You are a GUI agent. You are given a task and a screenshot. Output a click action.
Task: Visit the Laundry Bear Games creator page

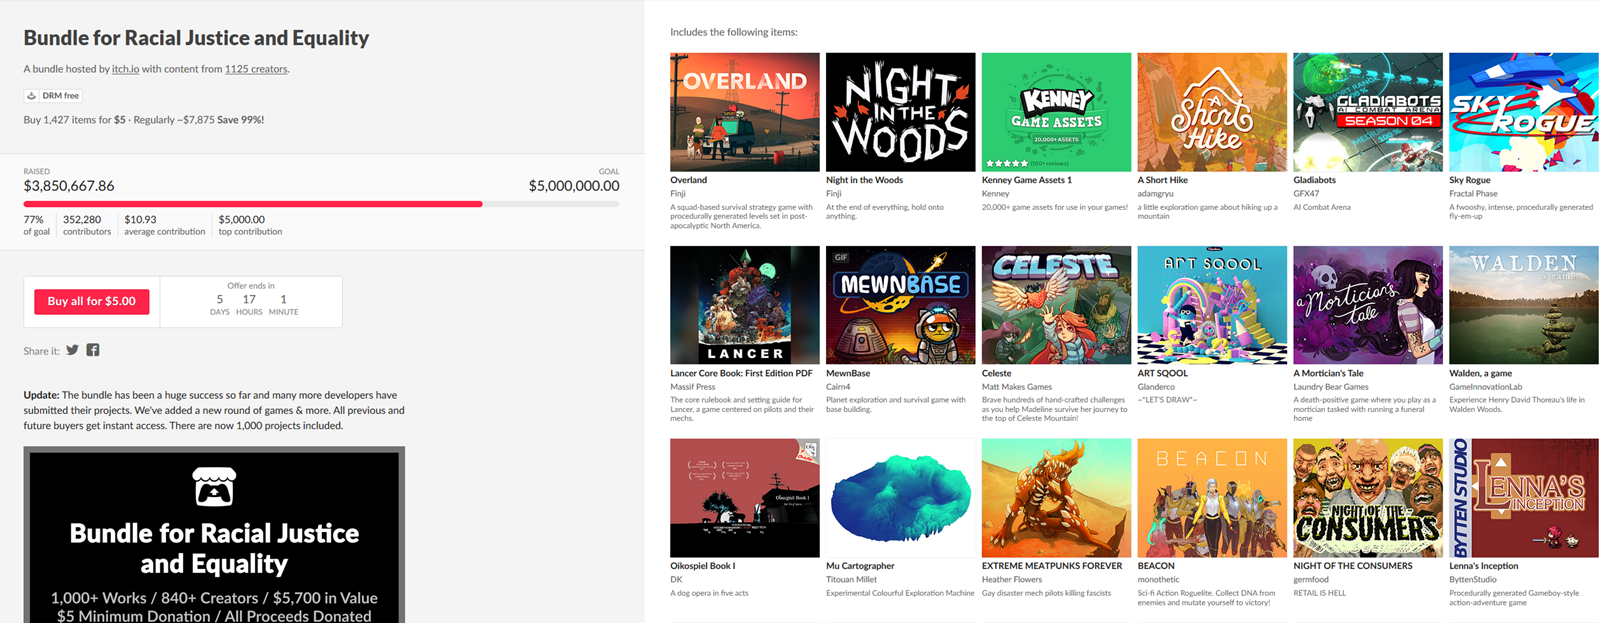(x=1331, y=387)
